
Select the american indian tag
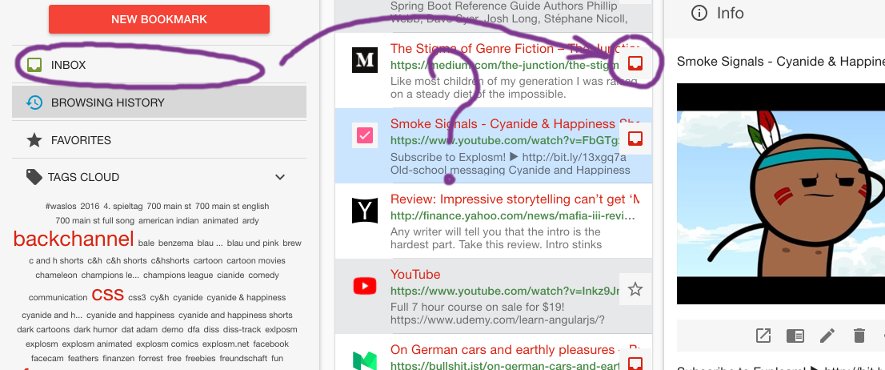coord(169,221)
